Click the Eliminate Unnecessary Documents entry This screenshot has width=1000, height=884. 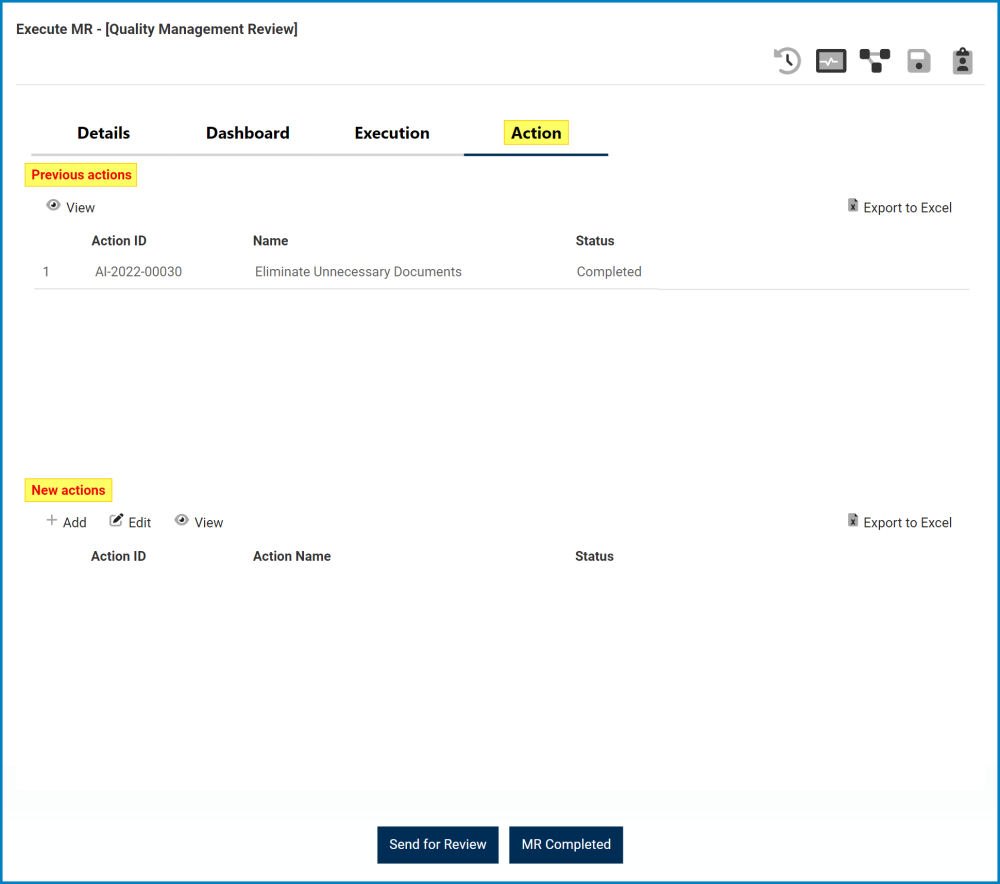coord(358,271)
